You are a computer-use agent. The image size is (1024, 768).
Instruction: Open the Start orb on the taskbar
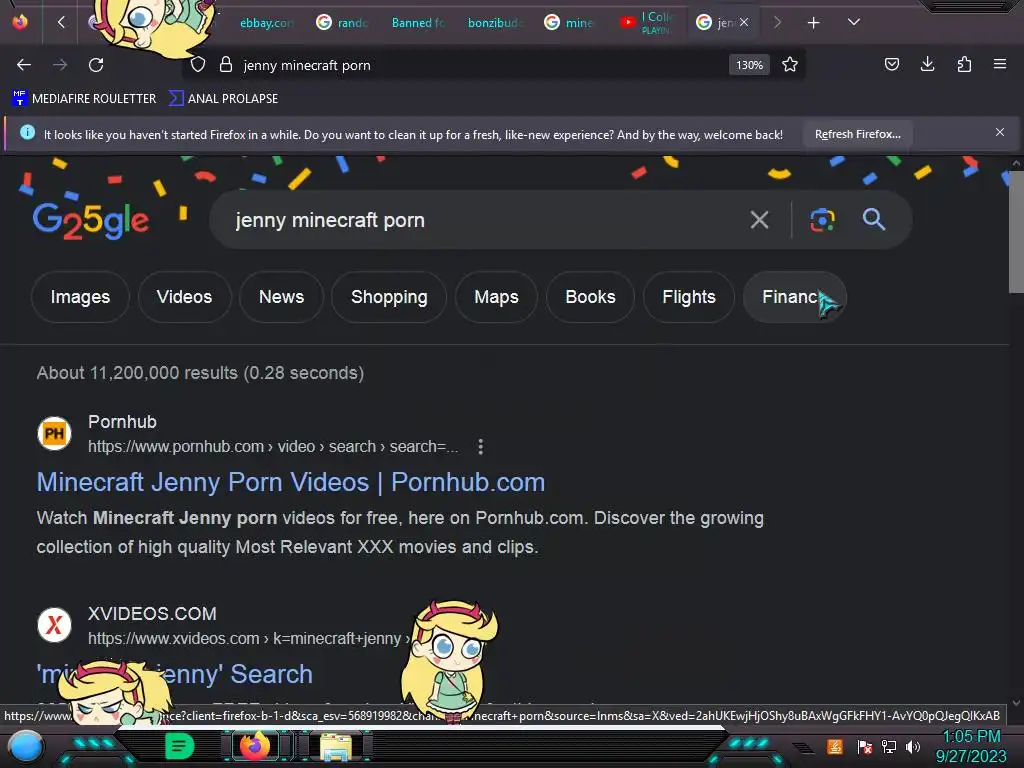[x=26, y=747]
